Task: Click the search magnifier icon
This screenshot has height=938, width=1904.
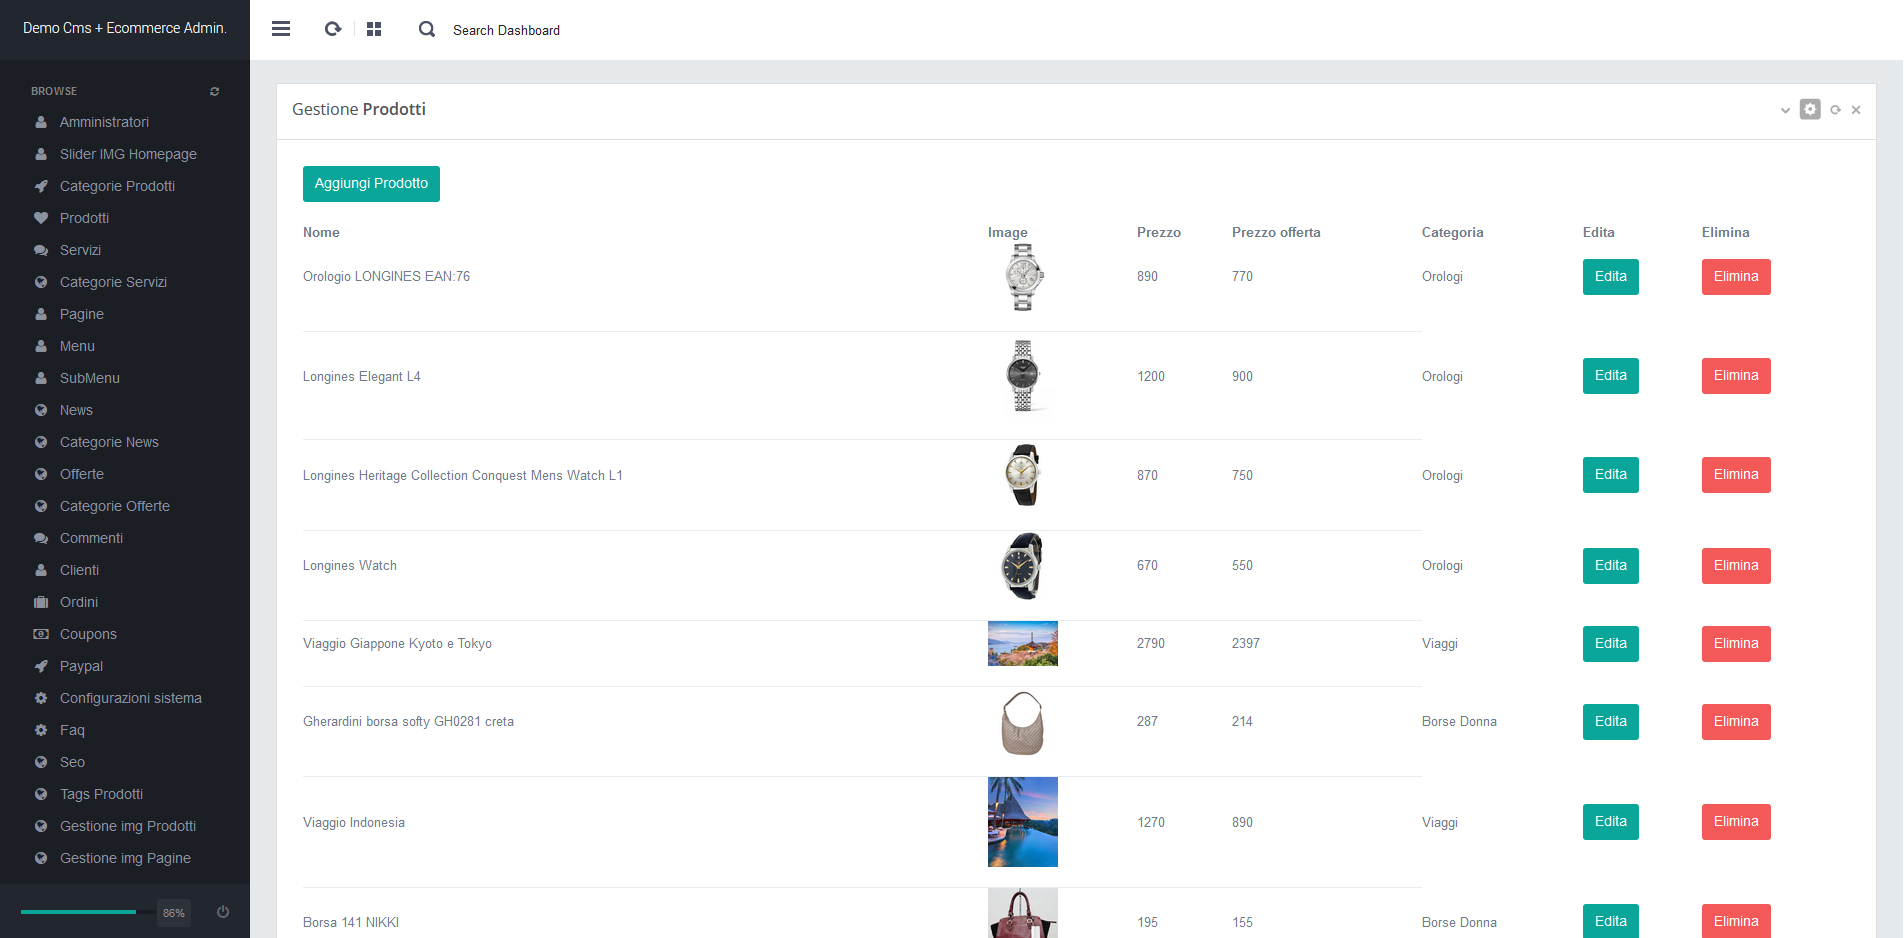Action: 427,29
